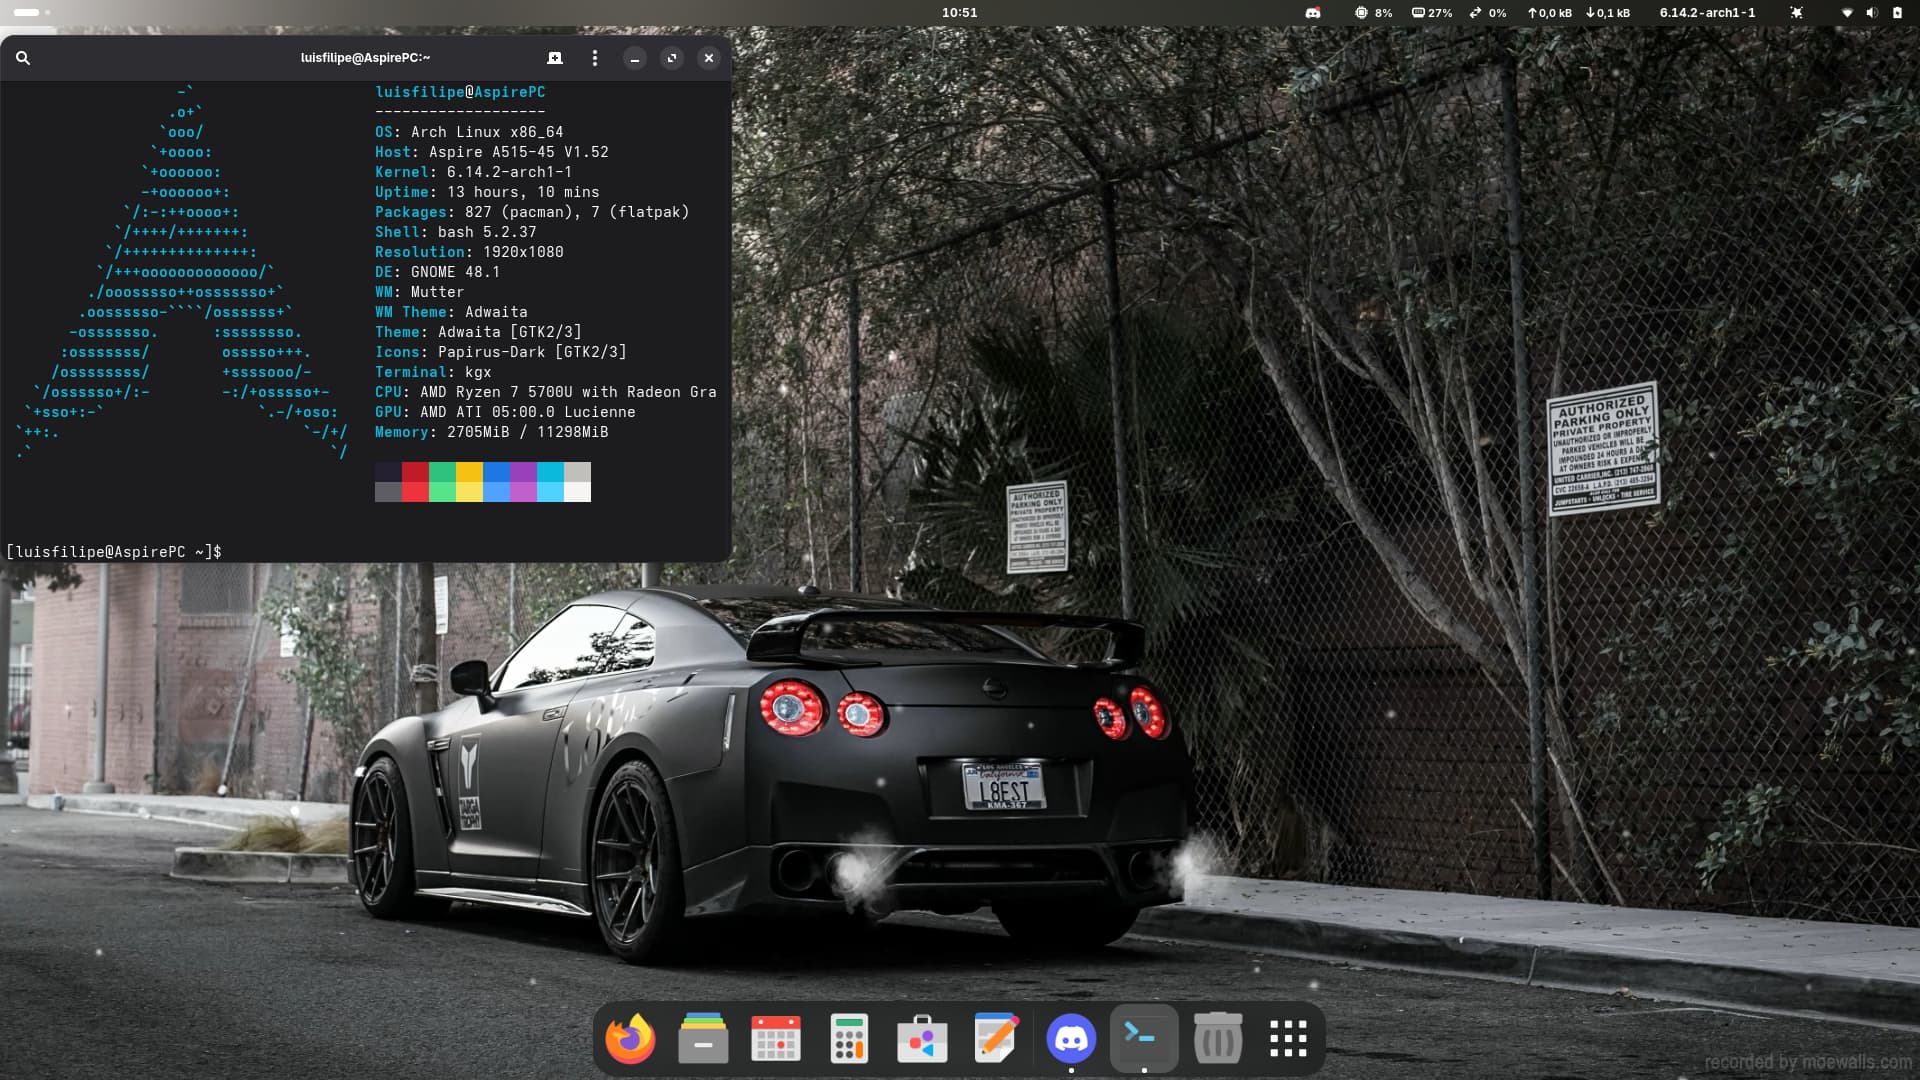Click the 'CPU: AMD Ryzen 7 5700U' line
Screen dimensions: 1920x1080
(546, 392)
